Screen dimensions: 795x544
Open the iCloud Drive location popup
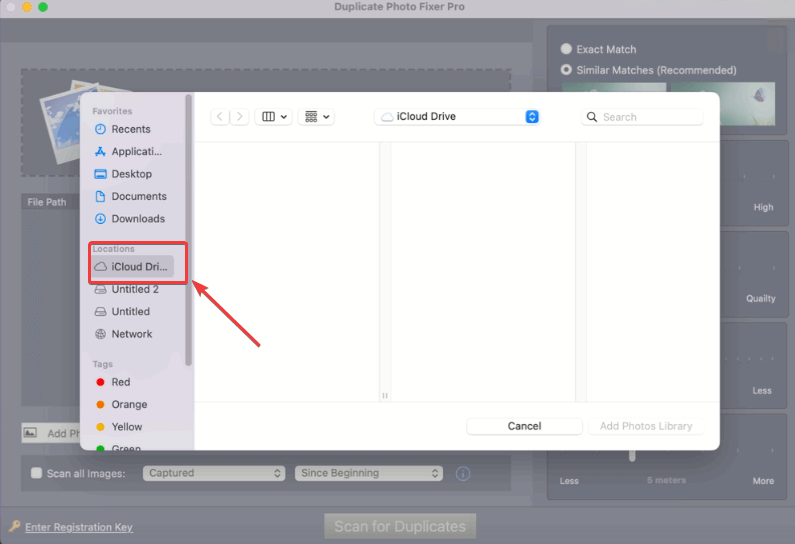457,117
